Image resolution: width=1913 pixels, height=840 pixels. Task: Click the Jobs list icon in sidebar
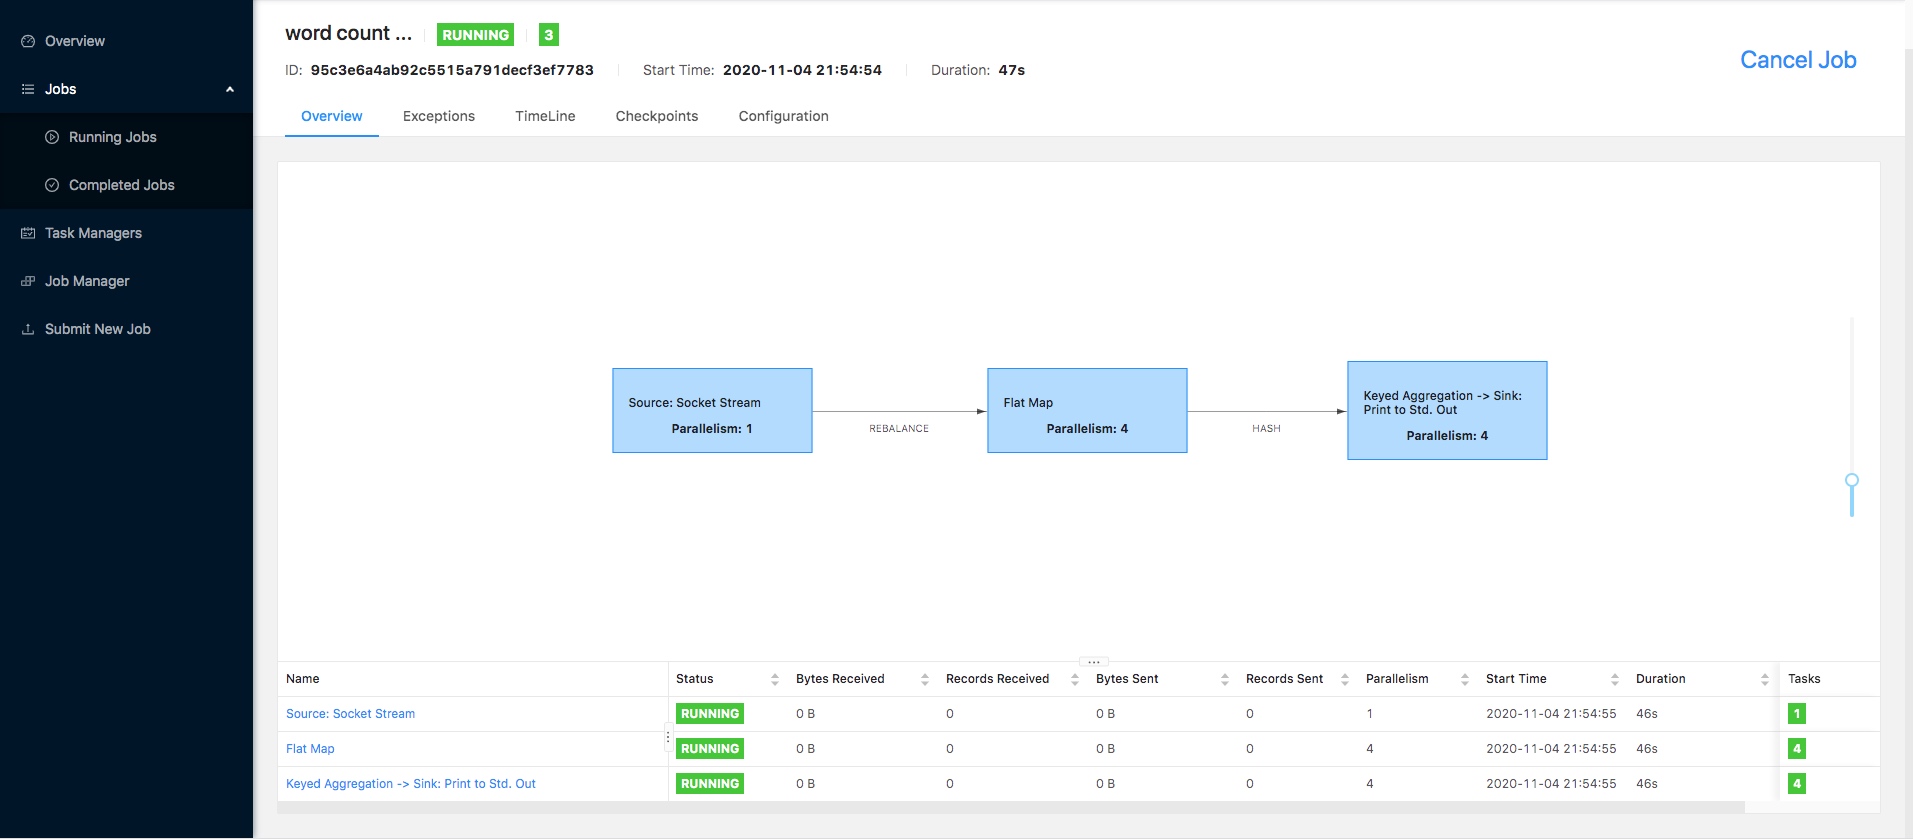click(28, 89)
